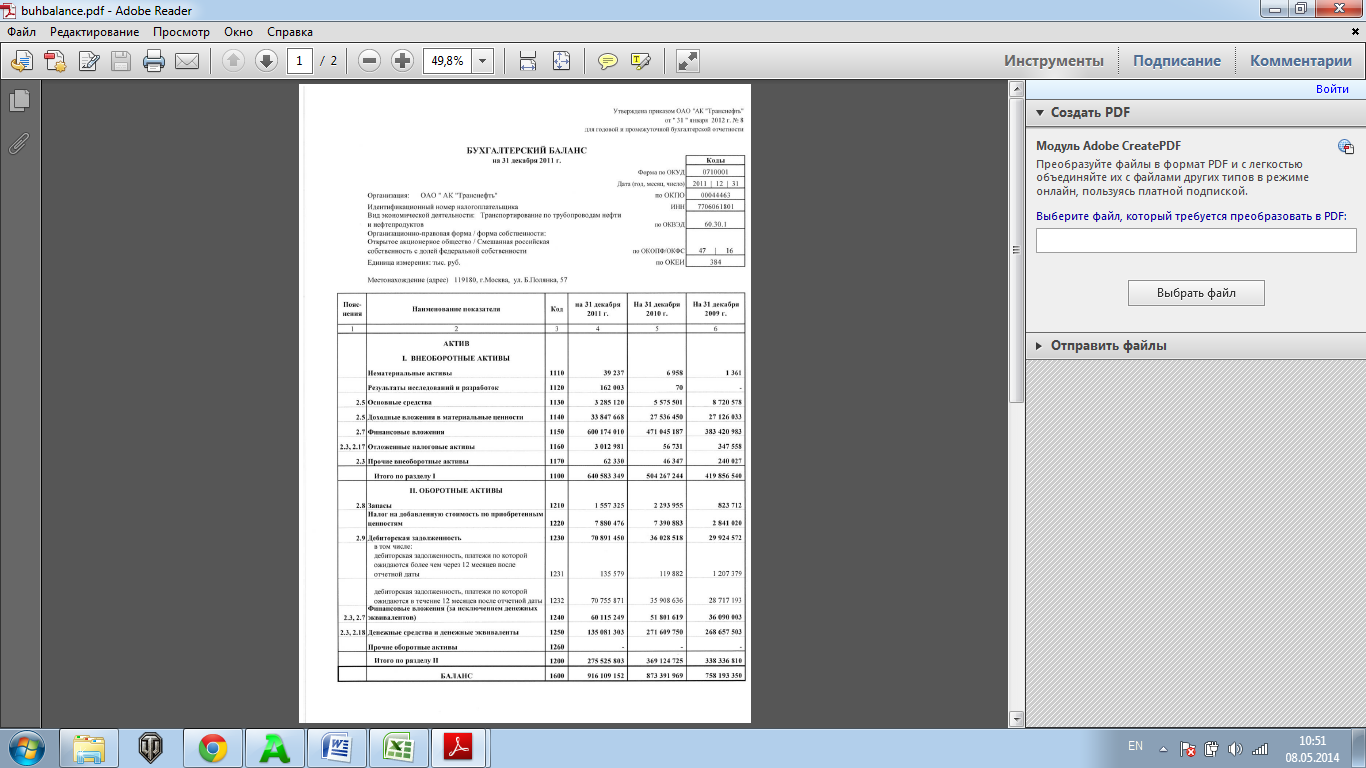Open the green A application taskbar icon
This screenshot has width=1366, height=768.
(x=274, y=747)
